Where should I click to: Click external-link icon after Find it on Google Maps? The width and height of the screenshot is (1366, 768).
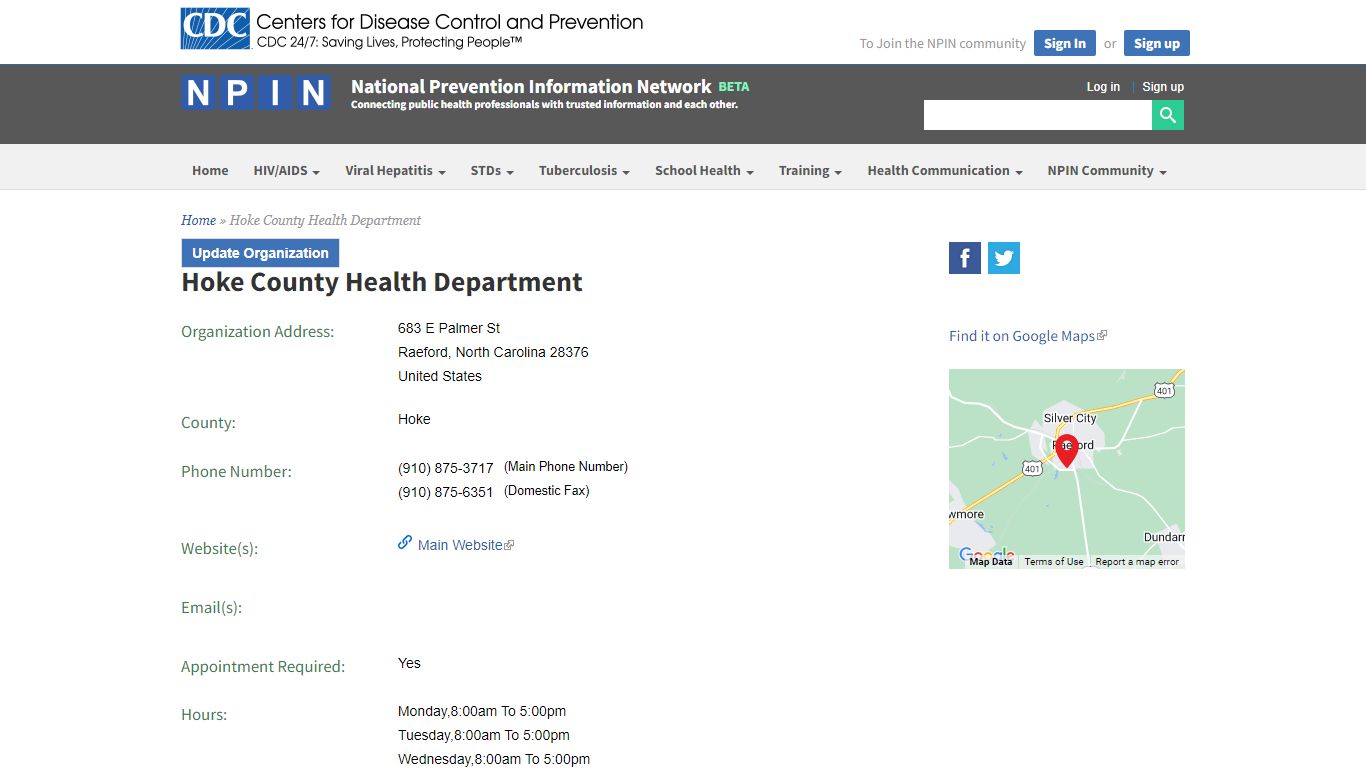coord(1102,336)
